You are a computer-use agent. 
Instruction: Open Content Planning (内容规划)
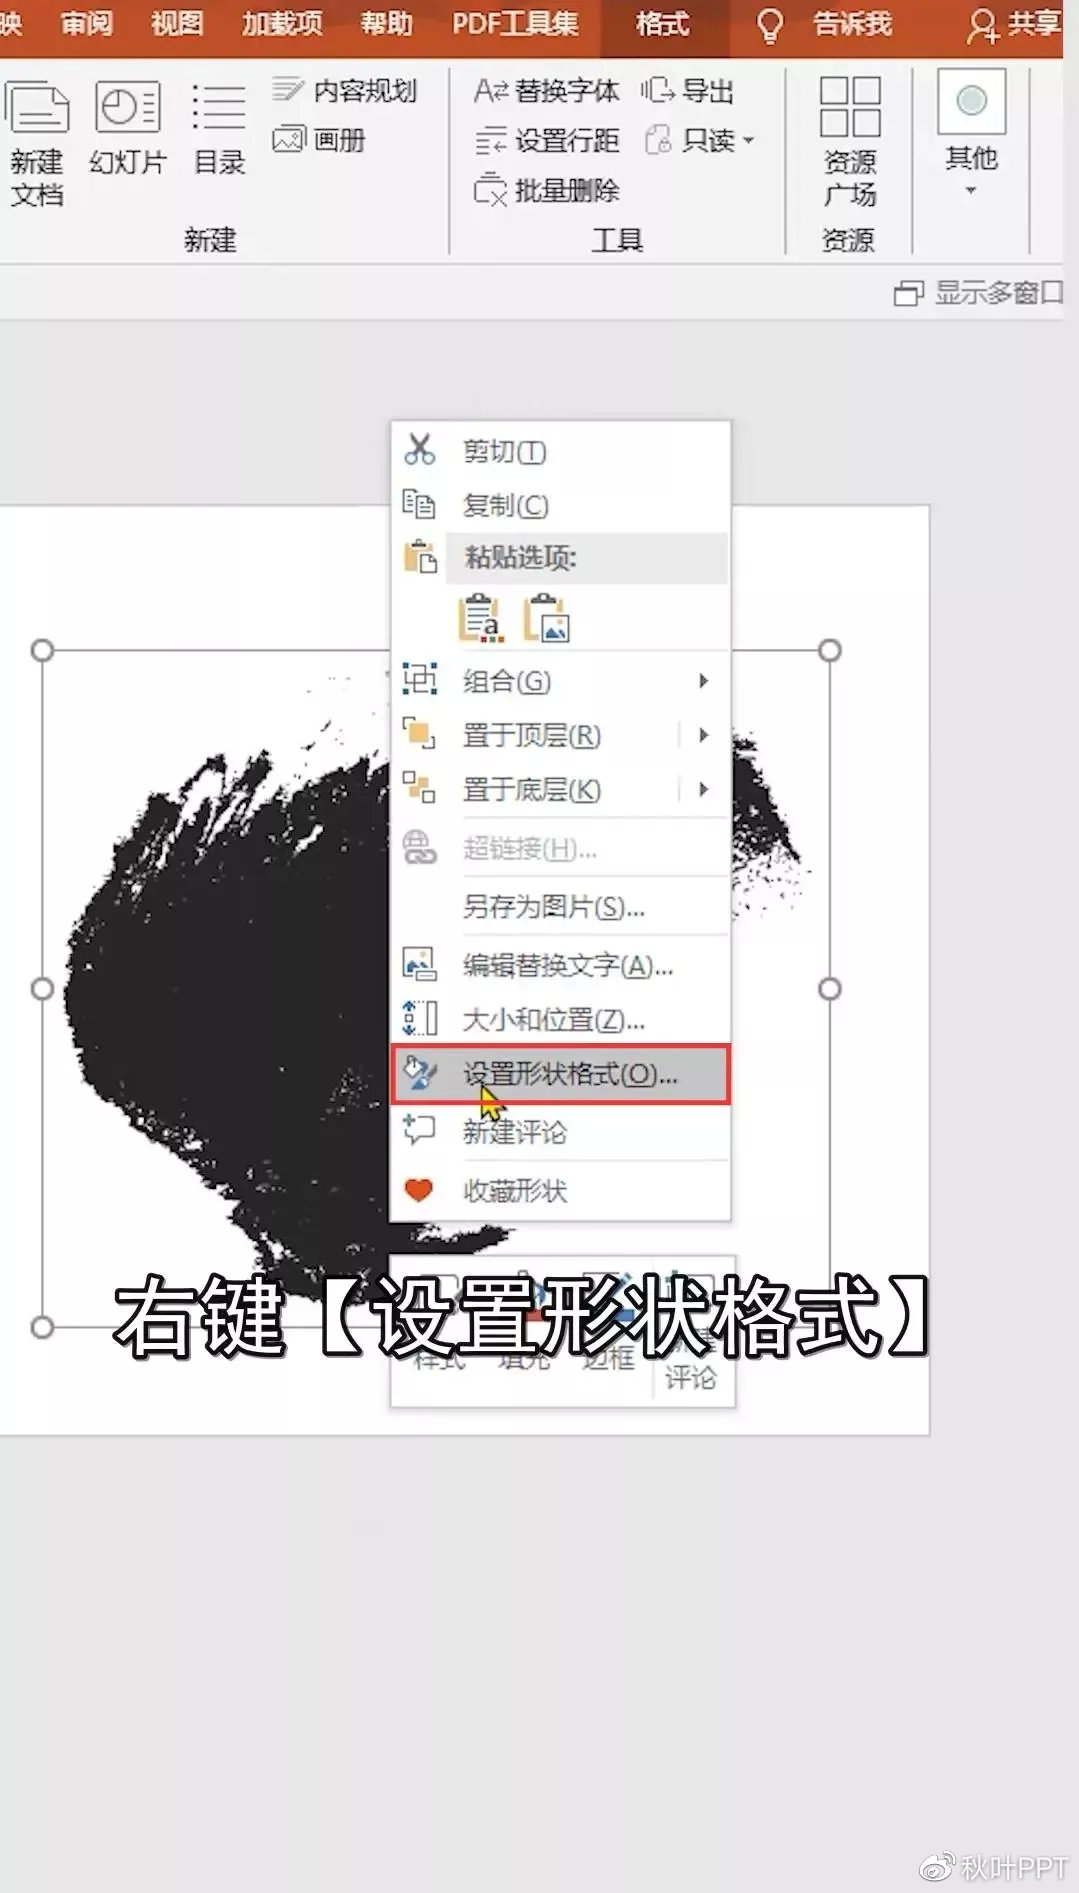click(x=344, y=91)
